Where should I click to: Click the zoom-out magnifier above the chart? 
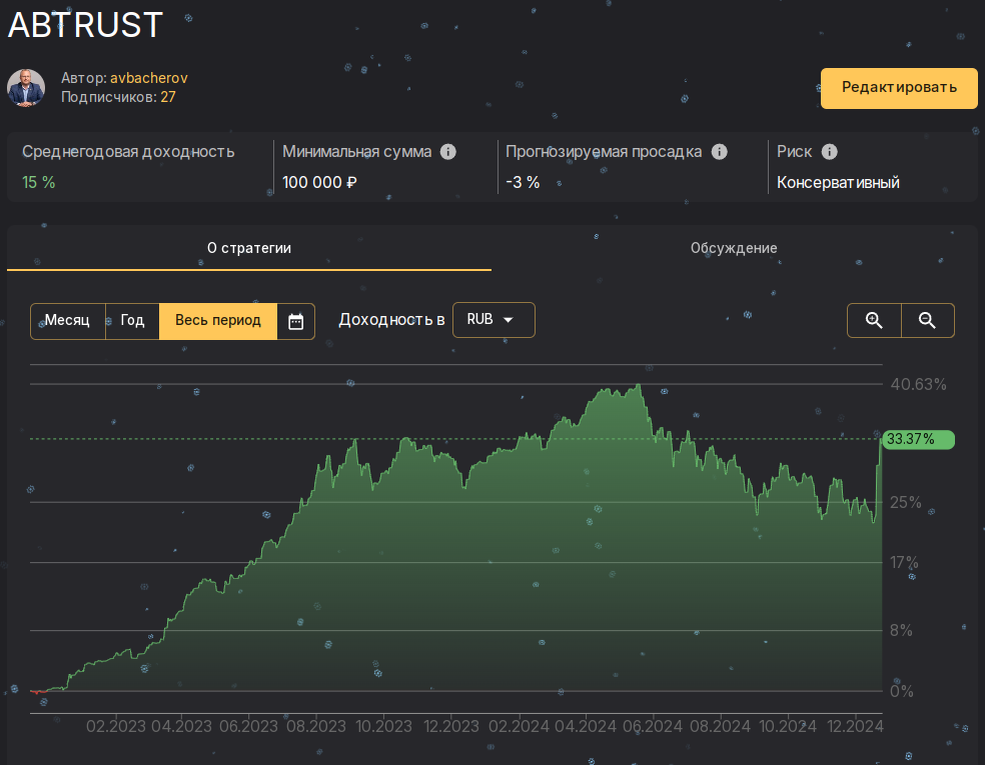(x=928, y=320)
